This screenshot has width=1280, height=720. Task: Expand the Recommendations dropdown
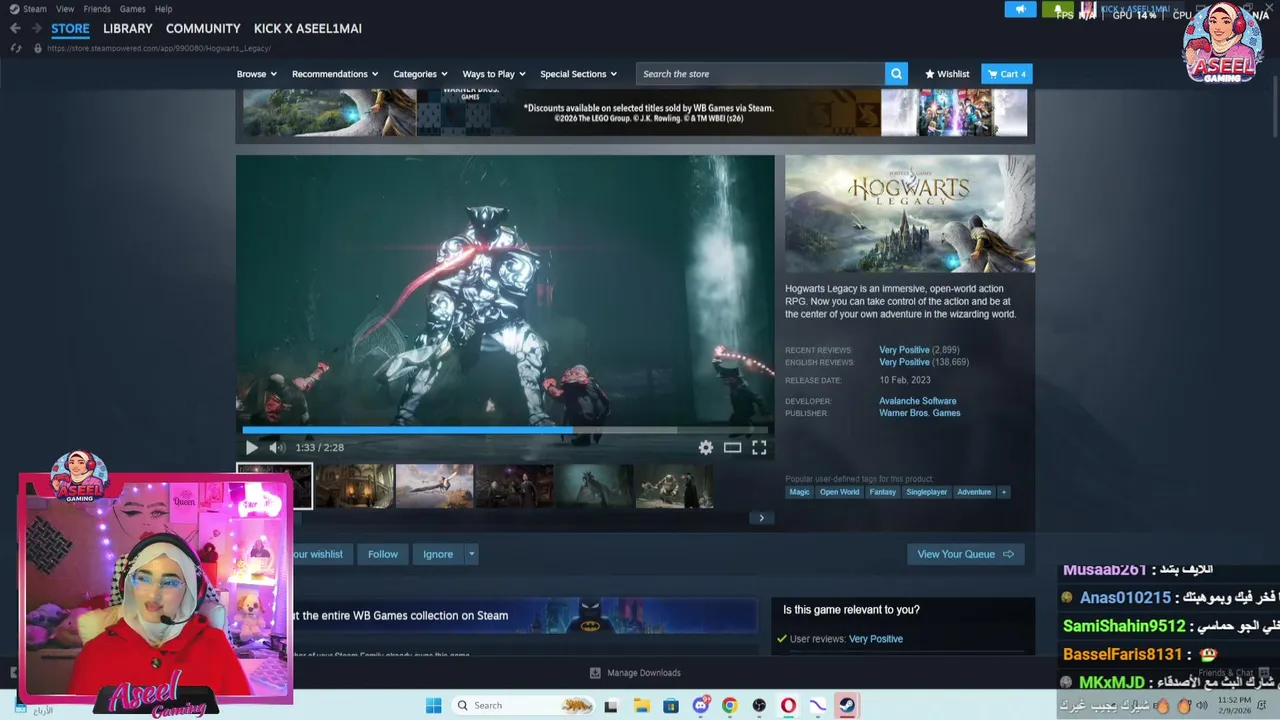(335, 74)
